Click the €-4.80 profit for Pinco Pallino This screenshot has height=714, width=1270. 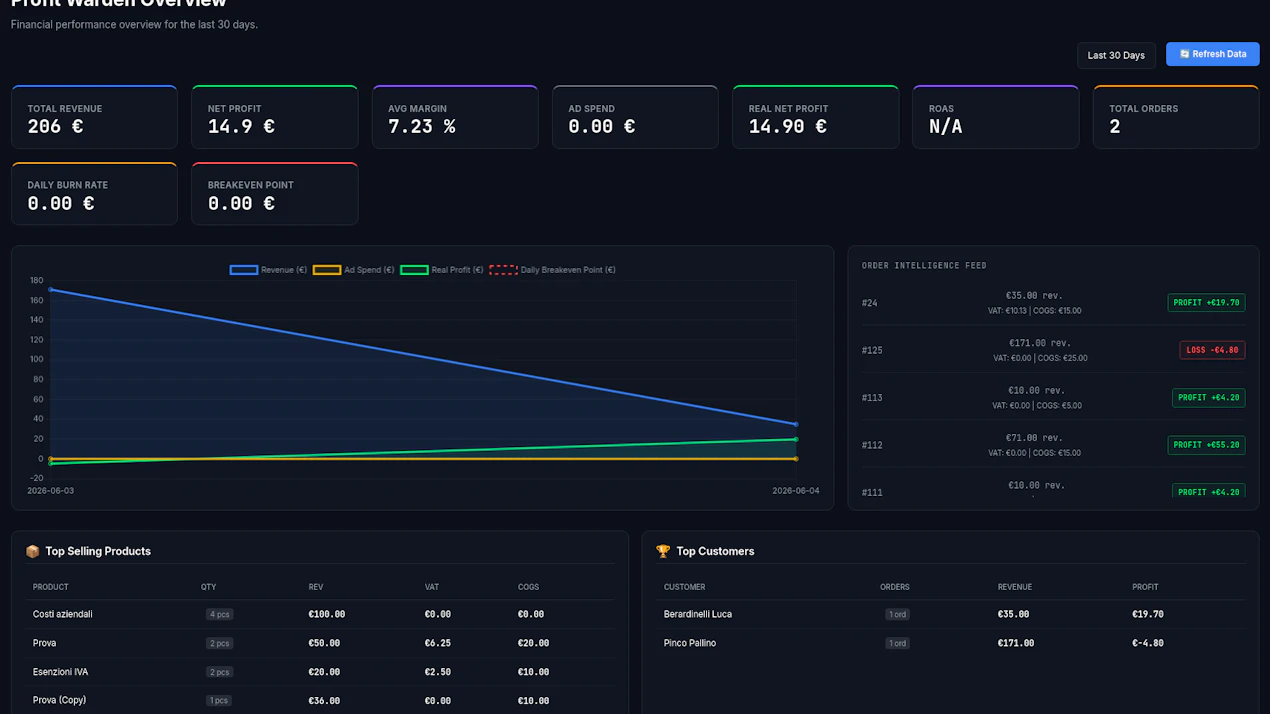pyautogui.click(x=1148, y=643)
